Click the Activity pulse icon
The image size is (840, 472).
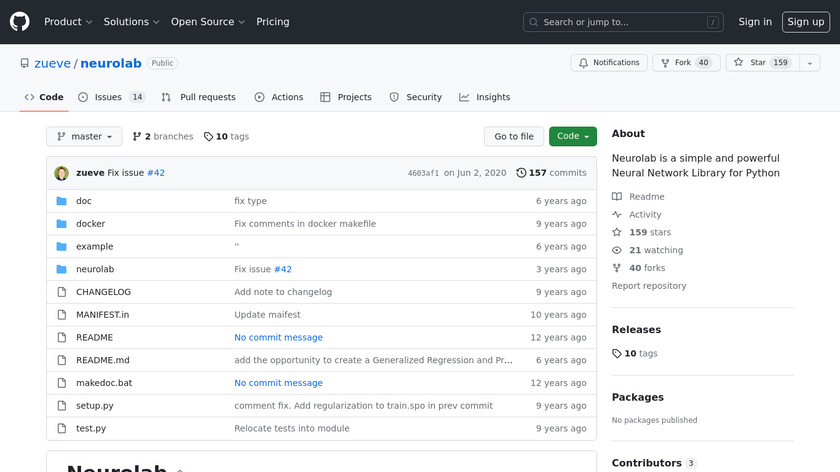[617, 214]
